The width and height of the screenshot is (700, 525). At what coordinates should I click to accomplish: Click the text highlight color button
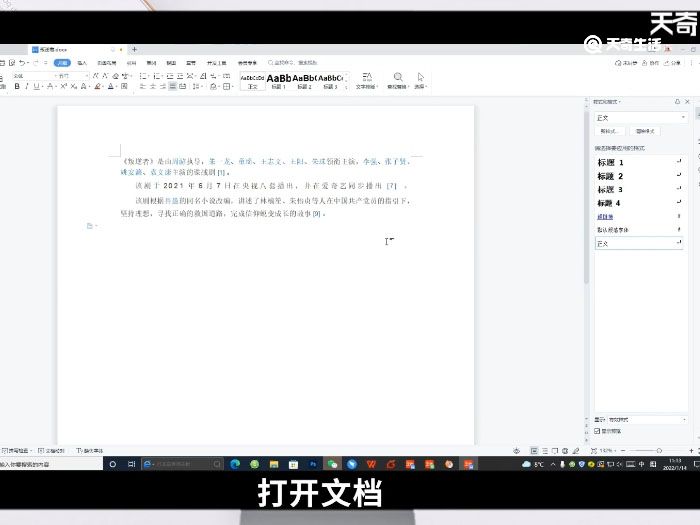coord(98,86)
